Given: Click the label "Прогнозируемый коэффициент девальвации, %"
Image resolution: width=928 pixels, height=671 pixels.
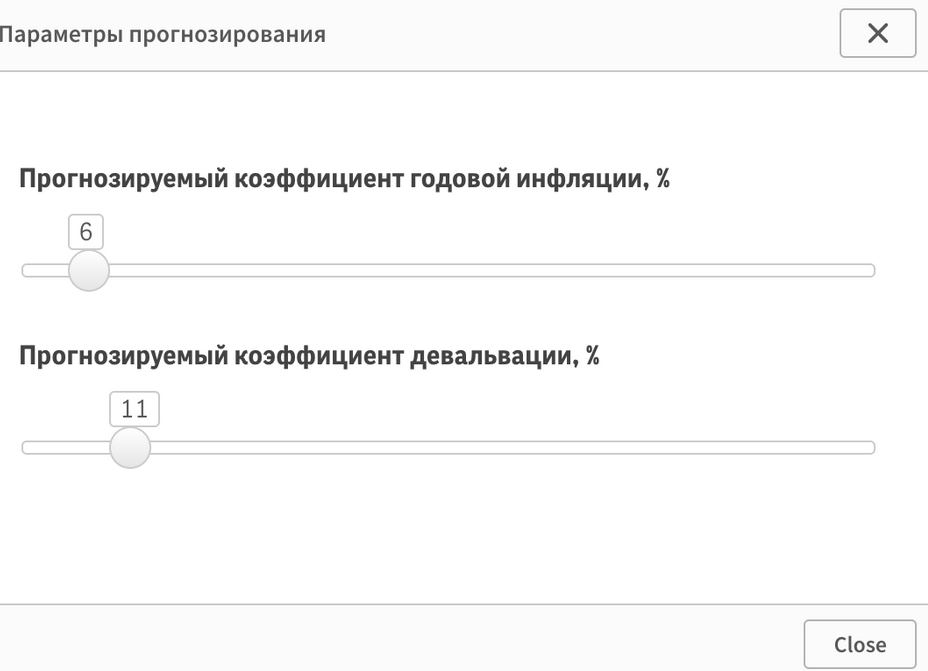Looking at the screenshot, I should [x=309, y=356].
